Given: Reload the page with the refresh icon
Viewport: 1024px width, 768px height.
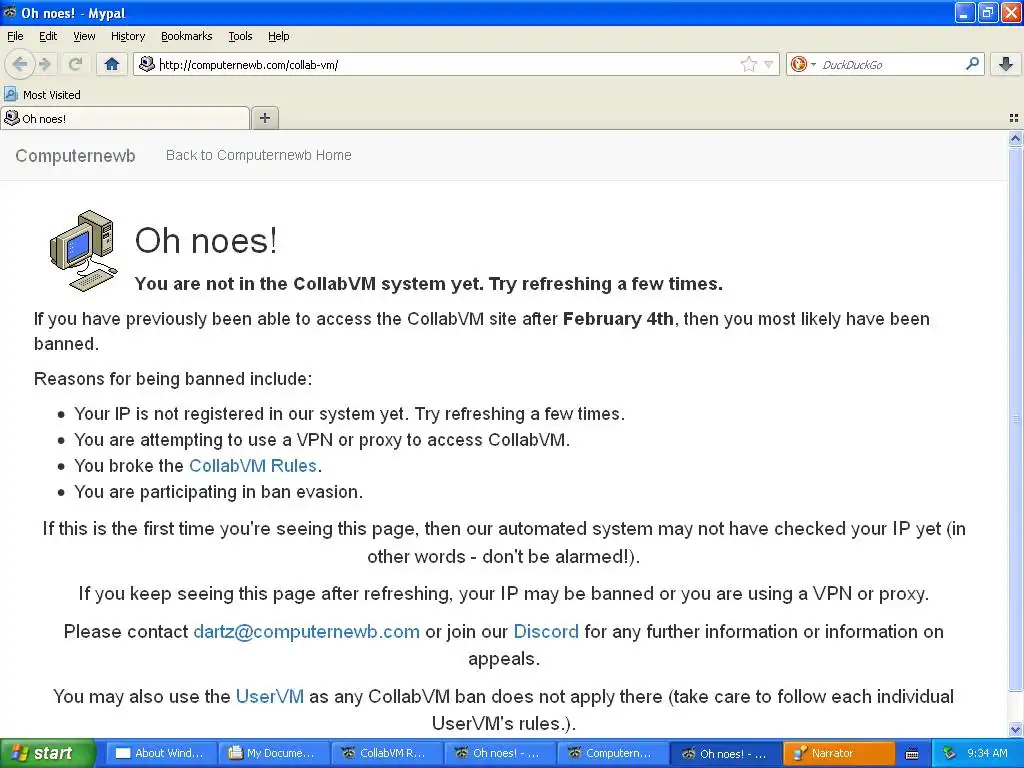Looking at the screenshot, I should tap(75, 64).
